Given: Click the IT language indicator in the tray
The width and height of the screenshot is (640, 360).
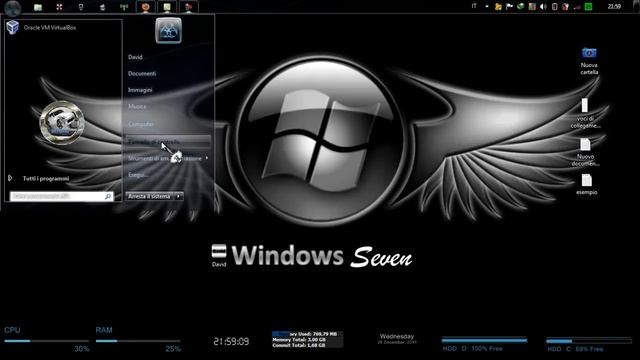Looking at the screenshot, I should [474, 6].
